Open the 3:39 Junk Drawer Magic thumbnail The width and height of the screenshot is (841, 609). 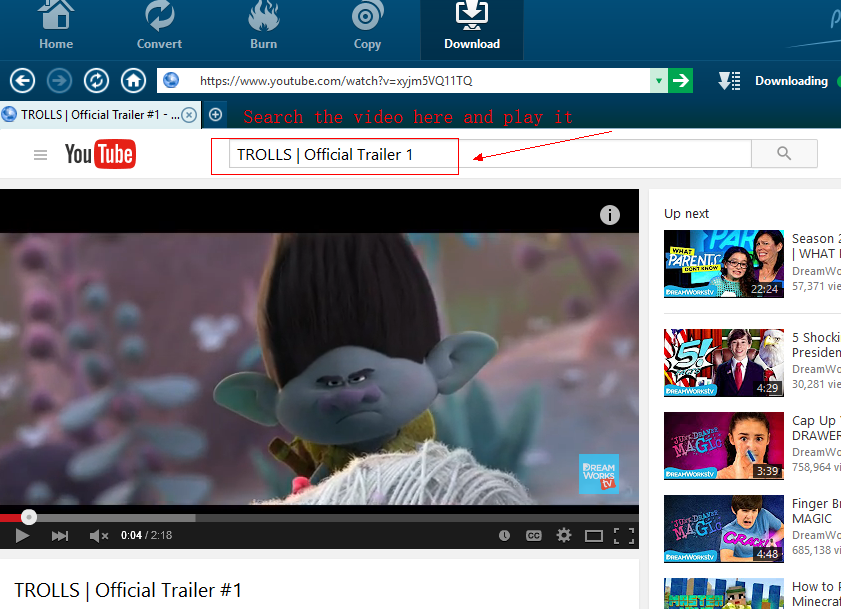point(724,446)
